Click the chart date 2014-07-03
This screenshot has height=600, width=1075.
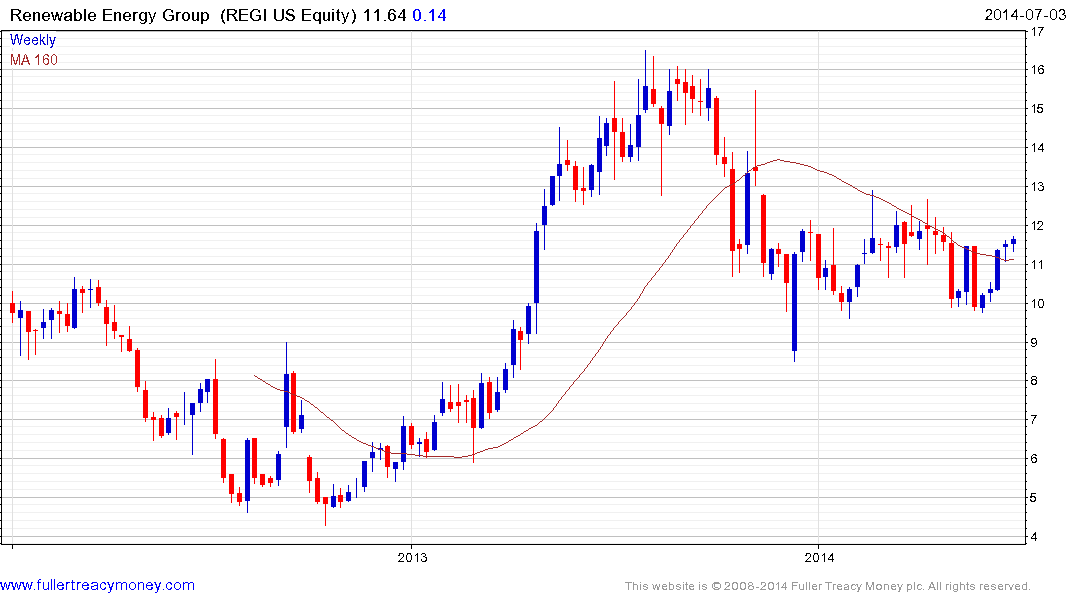coord(1024,14)
